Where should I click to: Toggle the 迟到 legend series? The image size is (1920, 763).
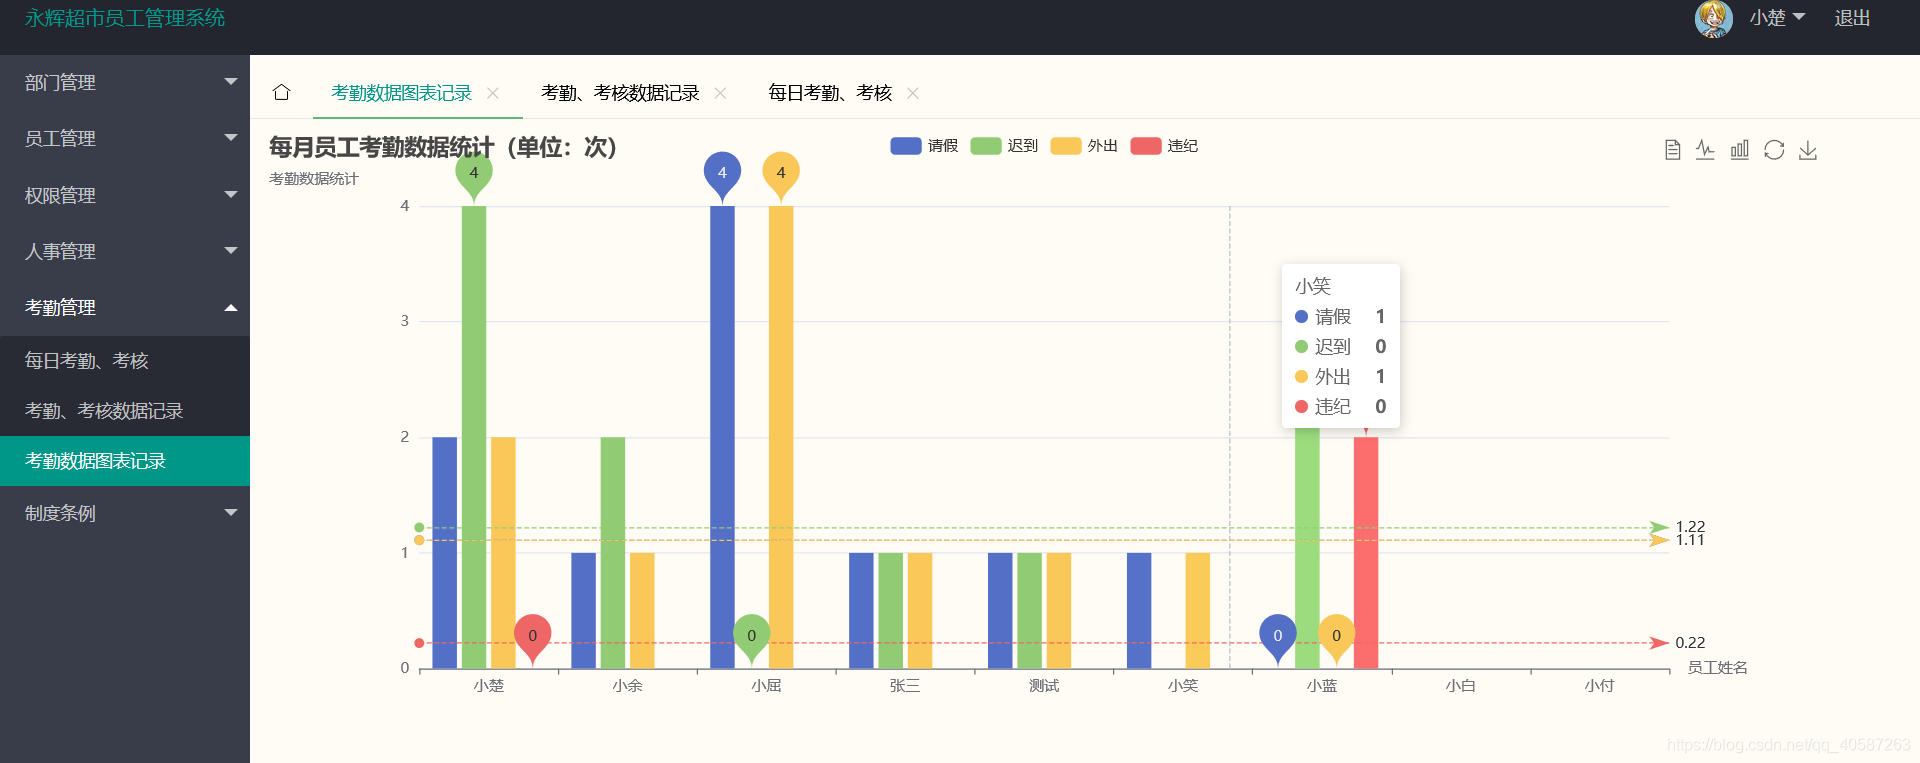(x=1004, y=146)
